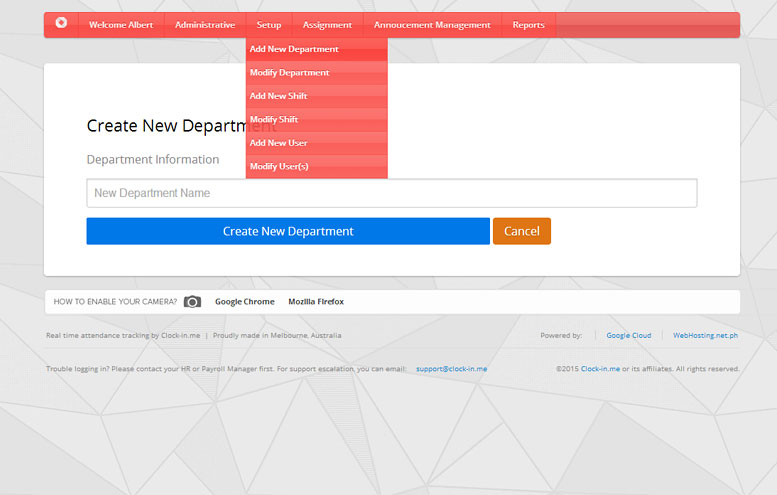The image size is (777, 495).
Task: Click HOW TO ENABLE YOUR CAMERA? text
Action: pos(115,302)
